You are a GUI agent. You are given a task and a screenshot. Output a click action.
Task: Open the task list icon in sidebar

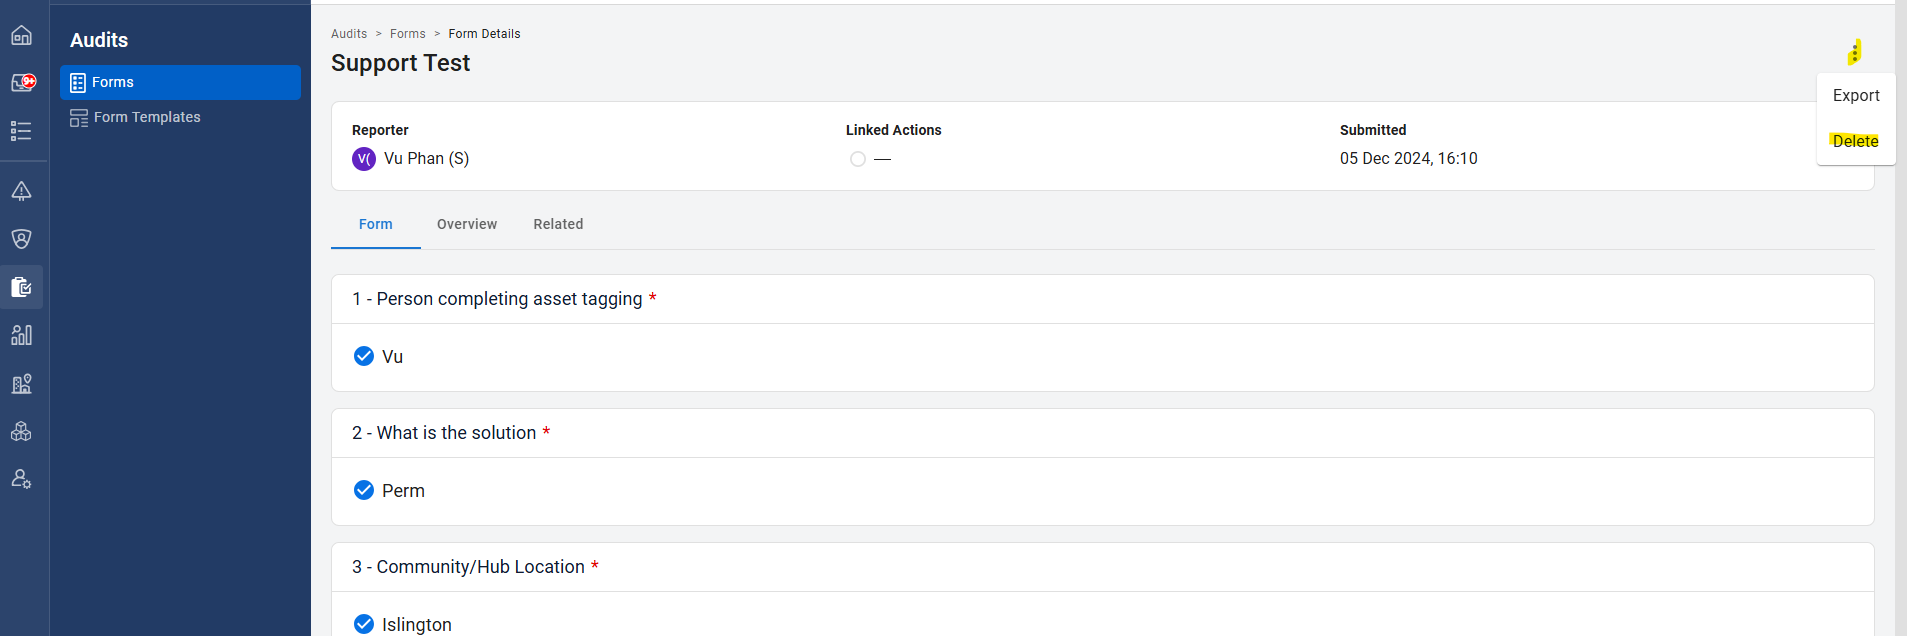(x=22, y=131)
